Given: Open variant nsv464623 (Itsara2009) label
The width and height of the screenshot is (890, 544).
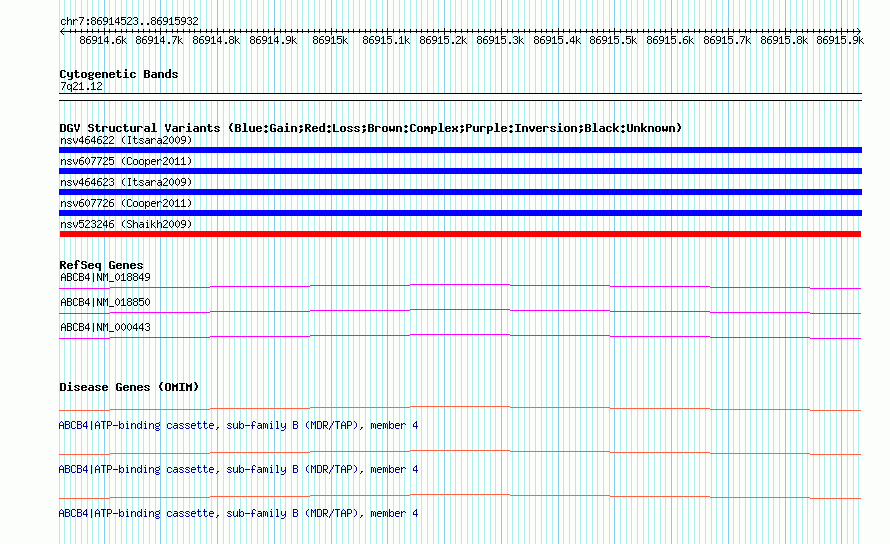Looking at the screenshot, I should pos(126,182).
